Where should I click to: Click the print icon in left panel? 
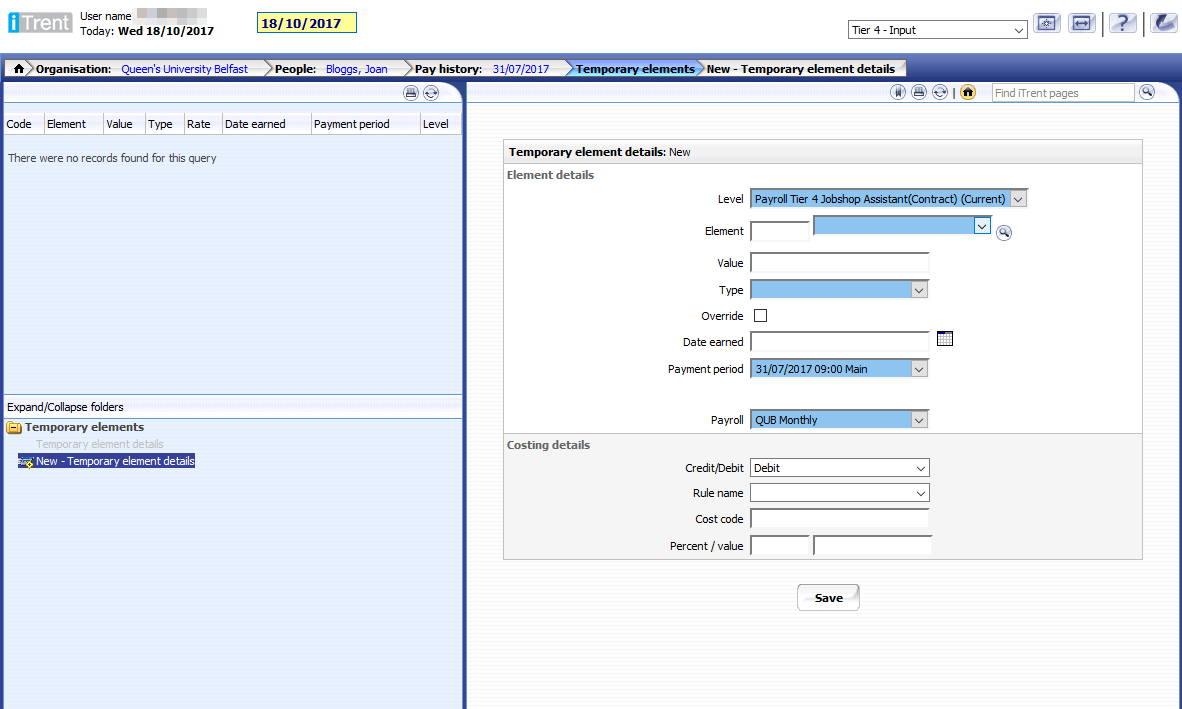pyautogui.click(x=410, y=93)
